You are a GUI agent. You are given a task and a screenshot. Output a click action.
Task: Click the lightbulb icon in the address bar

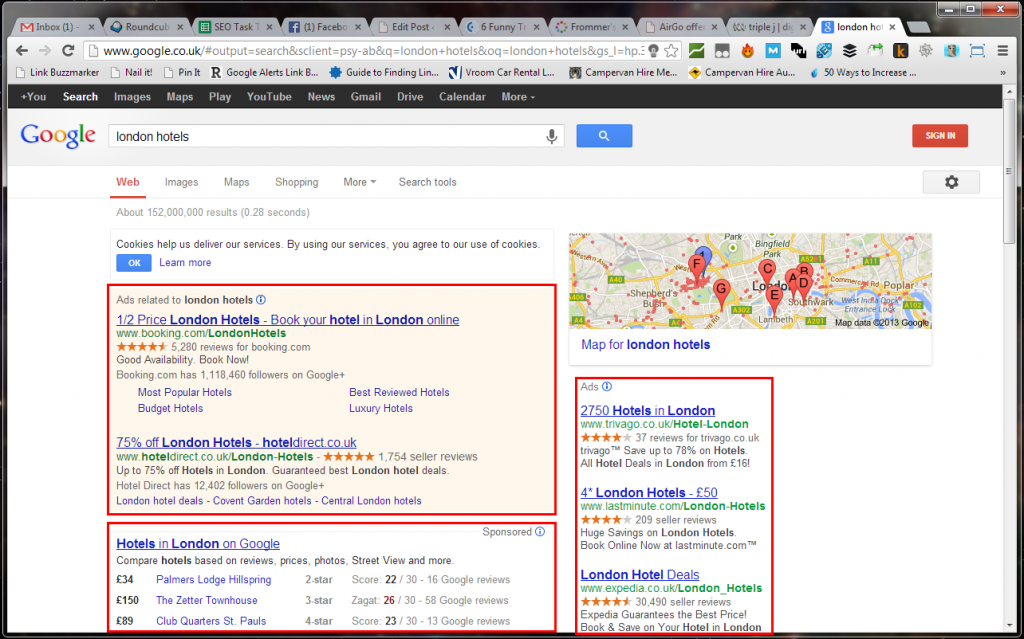point(653,50)
